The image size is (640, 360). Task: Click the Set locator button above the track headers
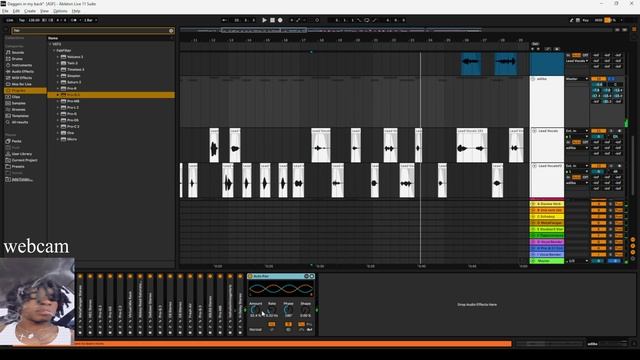[x=535, y=44]
